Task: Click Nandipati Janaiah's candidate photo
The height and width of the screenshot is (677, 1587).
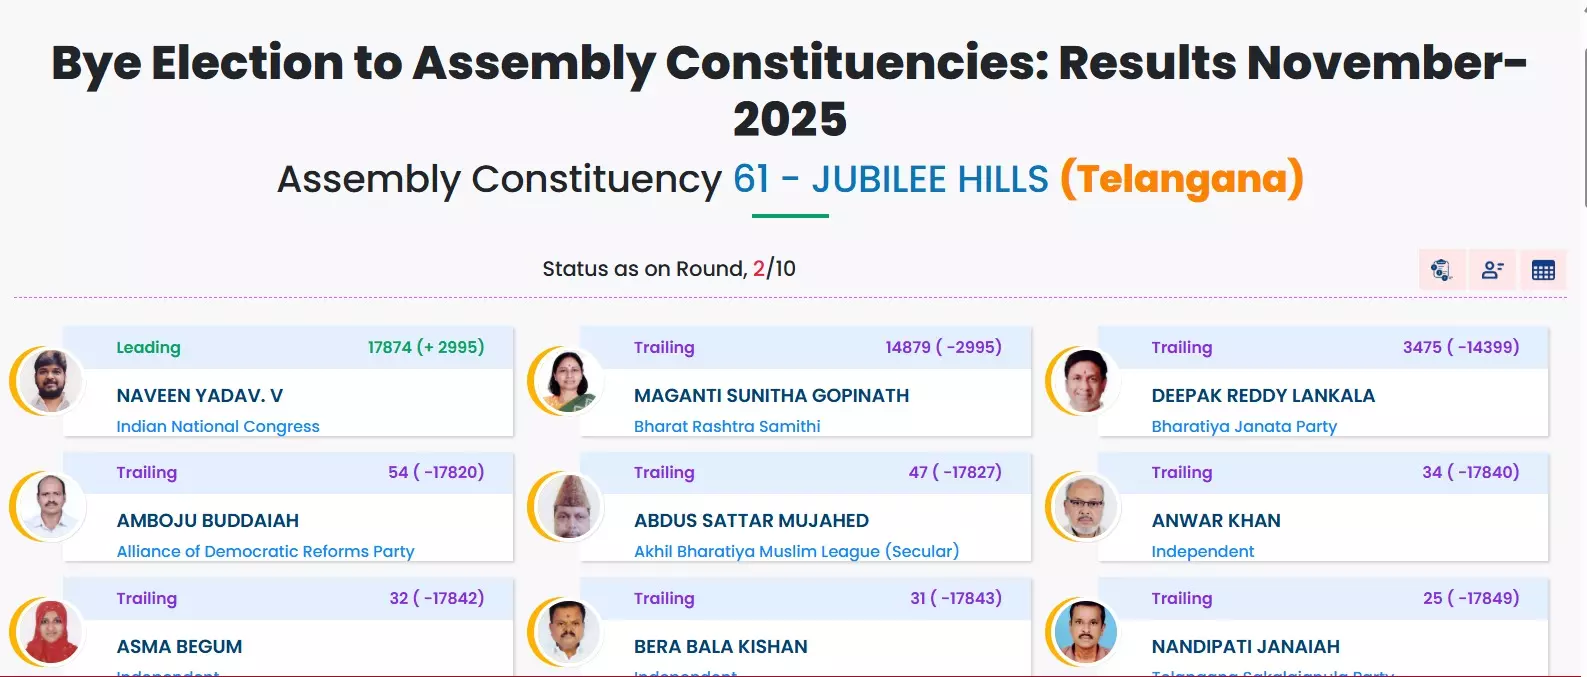Action: (1085, 632)
